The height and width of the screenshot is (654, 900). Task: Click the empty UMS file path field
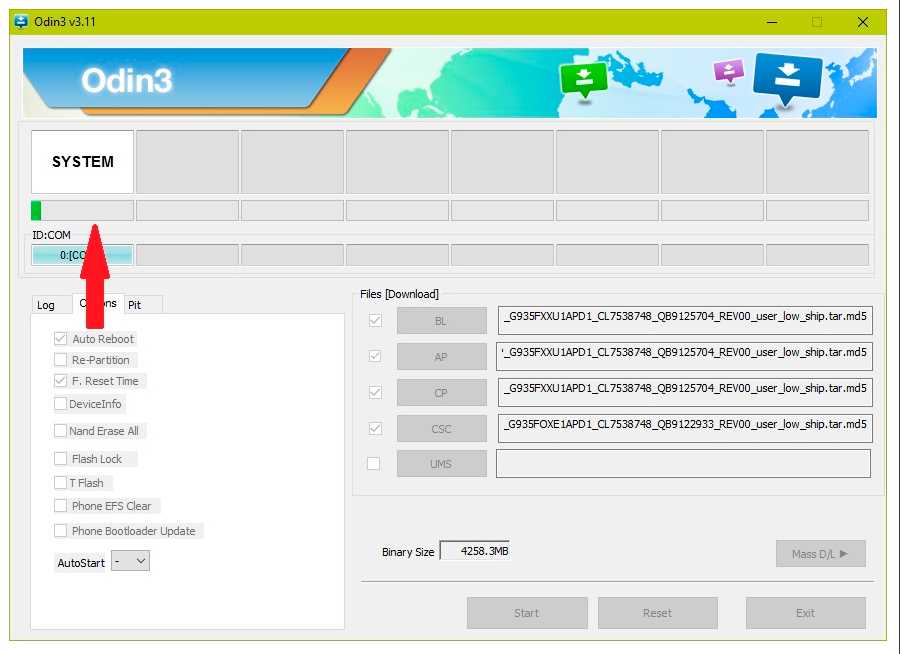(684, 463)
